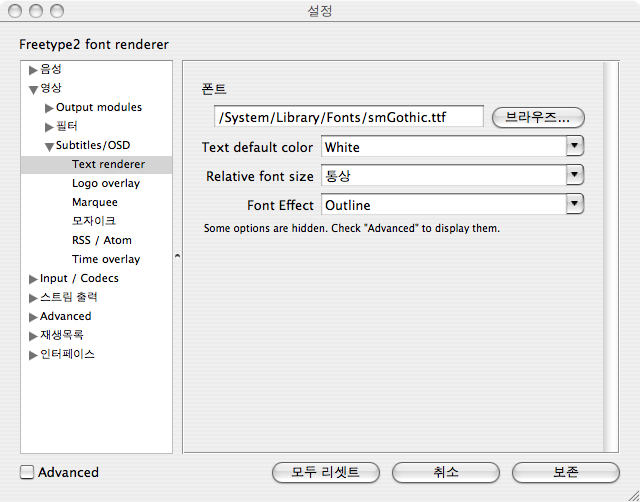Enable the Advanced checkbox
The width and height of the screenshot is (640, 502).
pos(27,473)
